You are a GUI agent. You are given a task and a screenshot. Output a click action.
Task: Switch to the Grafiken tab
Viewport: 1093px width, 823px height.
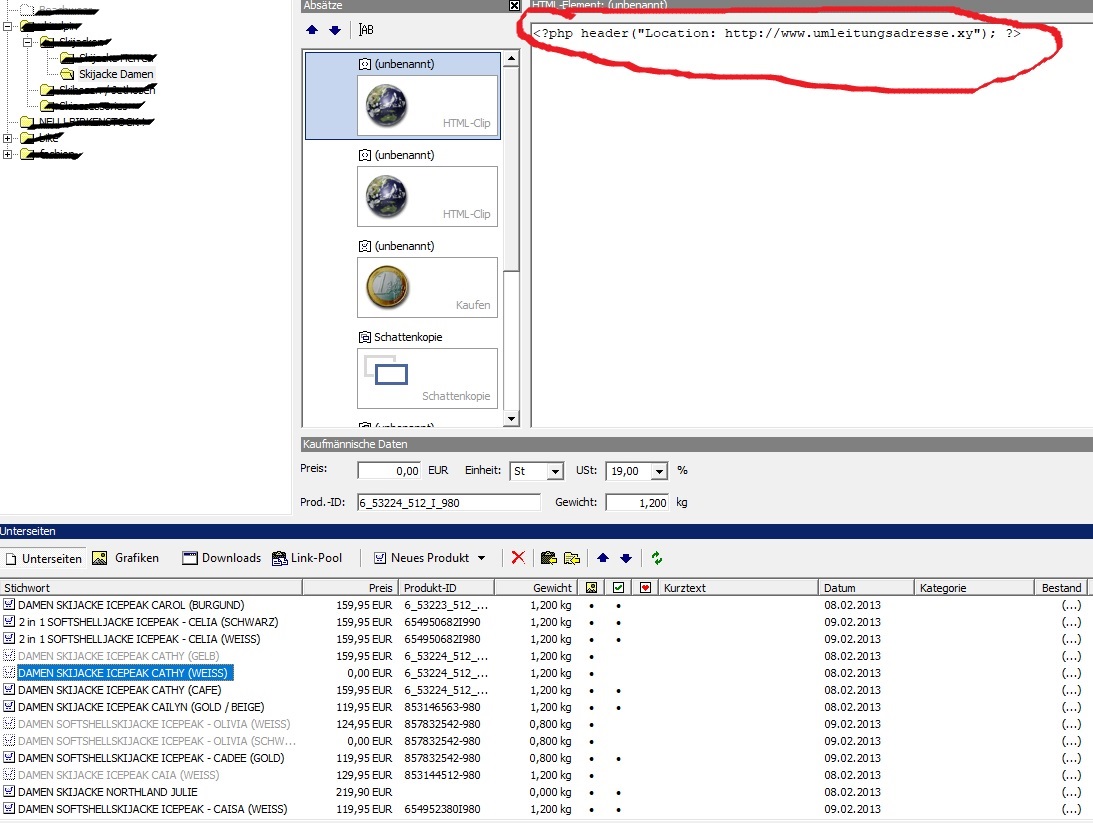(126, 558)
